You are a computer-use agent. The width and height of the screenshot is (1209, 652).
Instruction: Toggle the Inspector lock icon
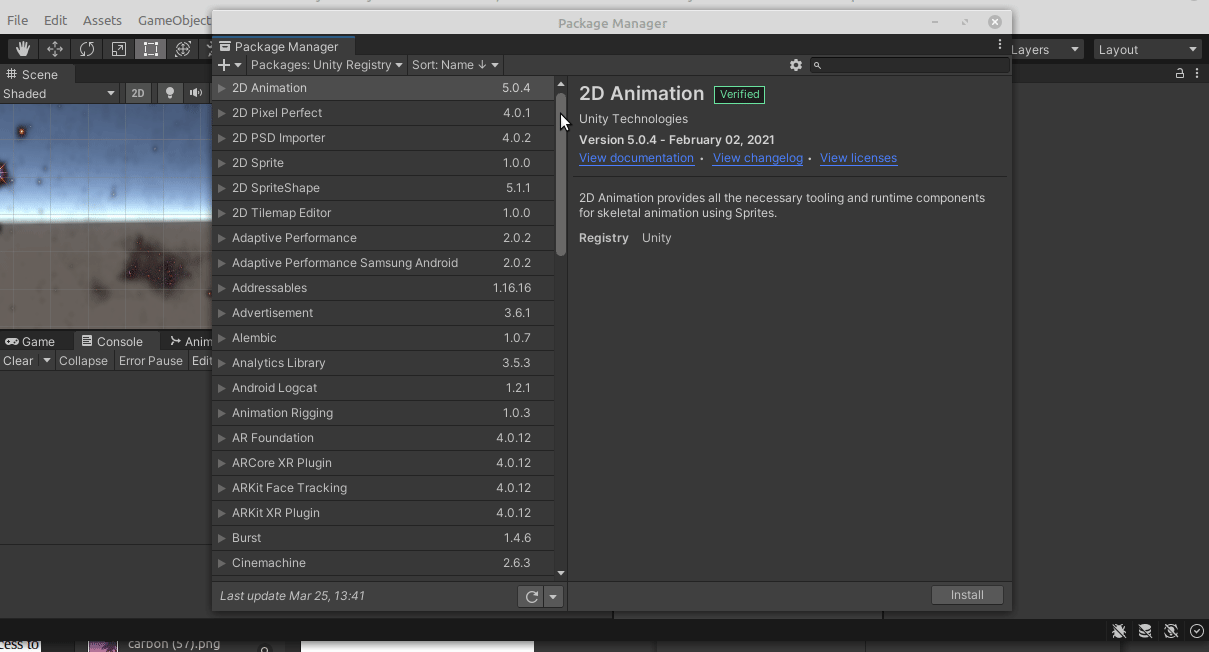(x=1180, y=73)
